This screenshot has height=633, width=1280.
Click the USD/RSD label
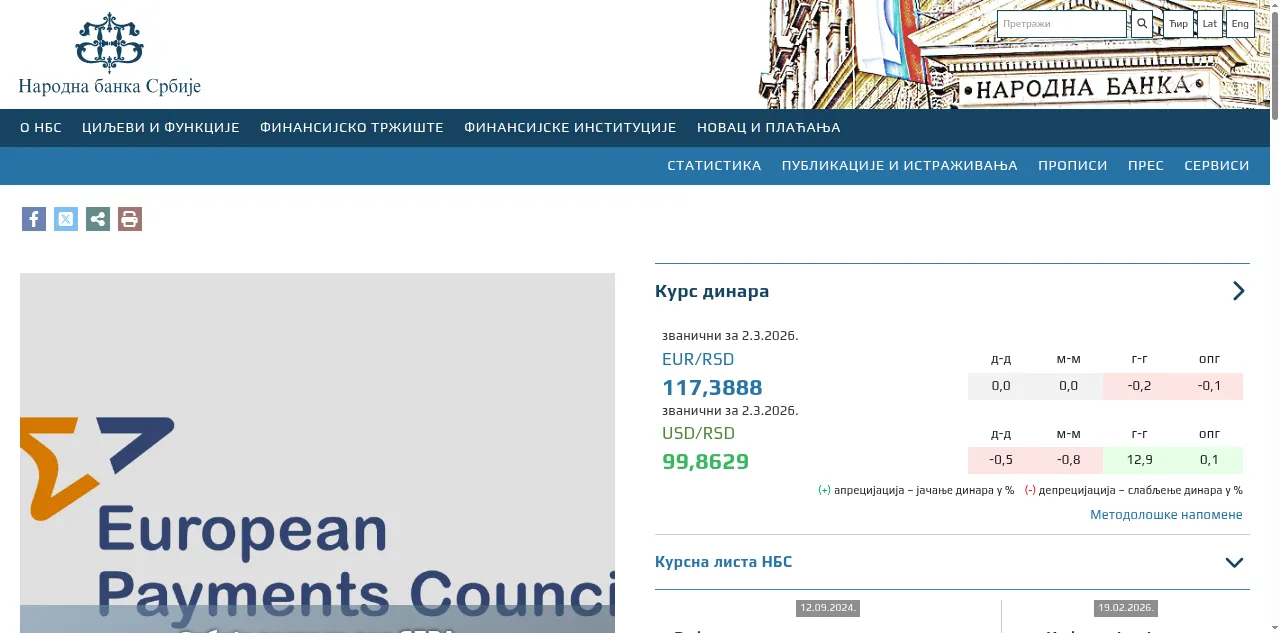698,434
